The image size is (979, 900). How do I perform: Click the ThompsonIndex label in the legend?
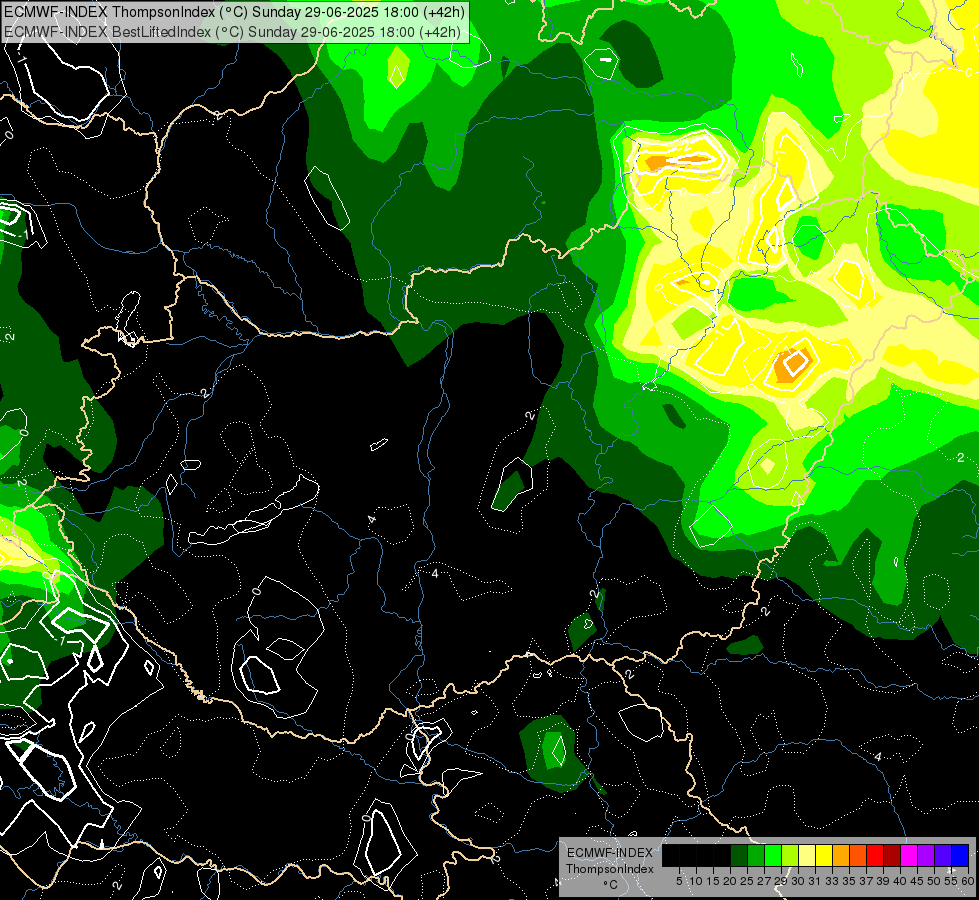[x=610, y=869]
